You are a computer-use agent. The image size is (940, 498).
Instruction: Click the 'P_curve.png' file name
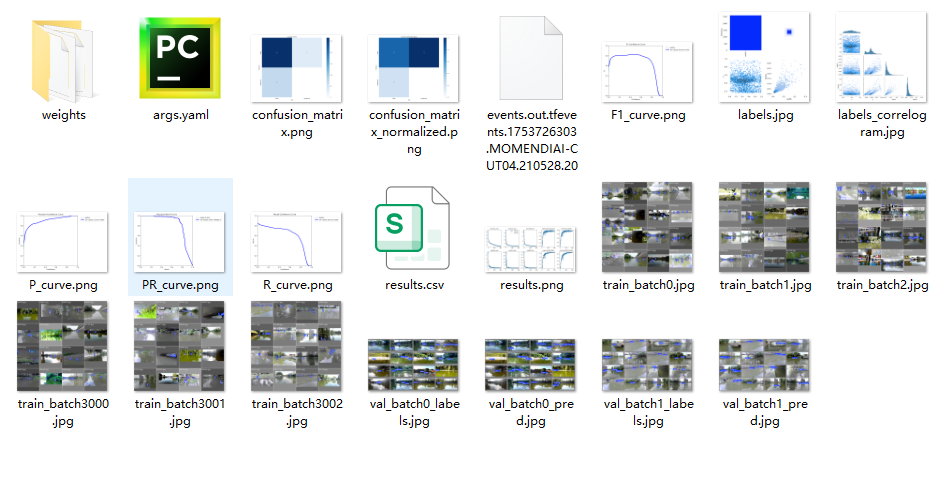click(x=63, y=285)
